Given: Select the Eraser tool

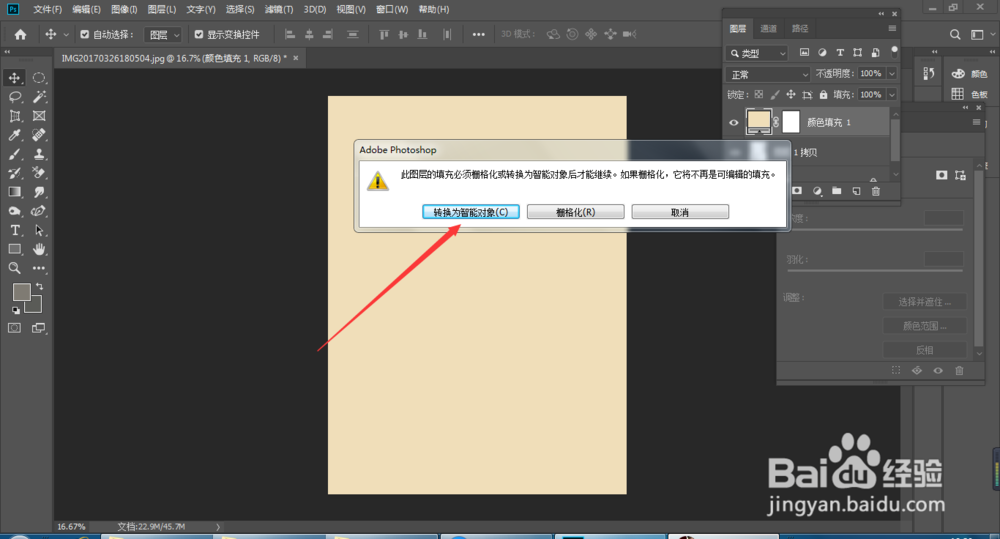Looking at the screenshot, I should 39,173.
